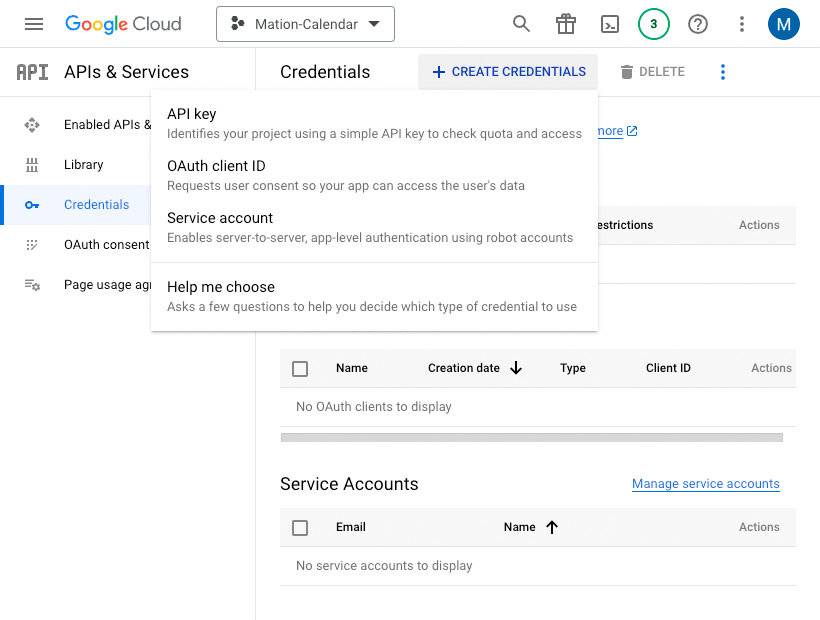This screenshot has width=820, height=620.
Task: Click the Credentials page title
Action: point(325,72)
